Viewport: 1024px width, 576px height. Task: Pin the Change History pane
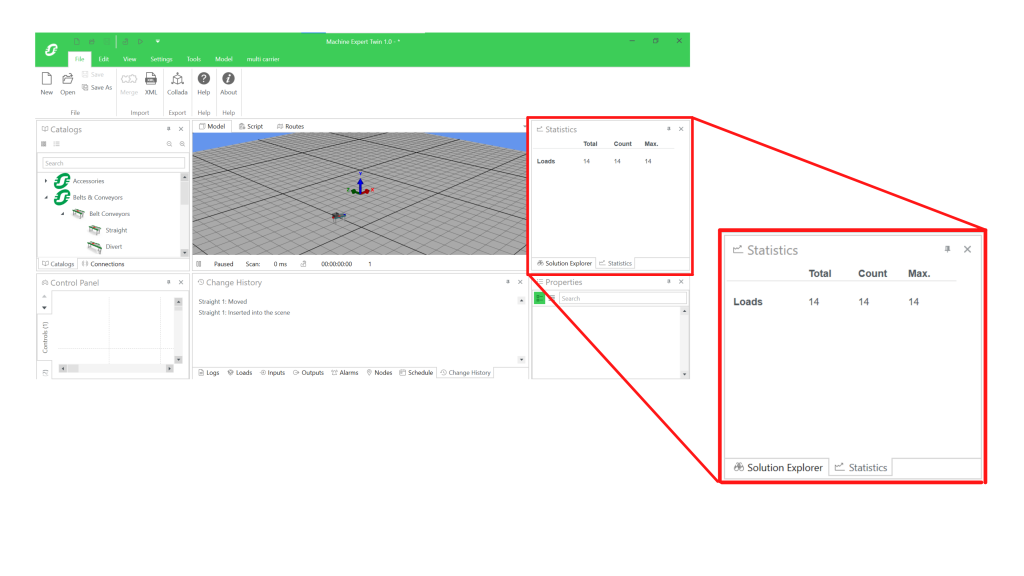507,282
